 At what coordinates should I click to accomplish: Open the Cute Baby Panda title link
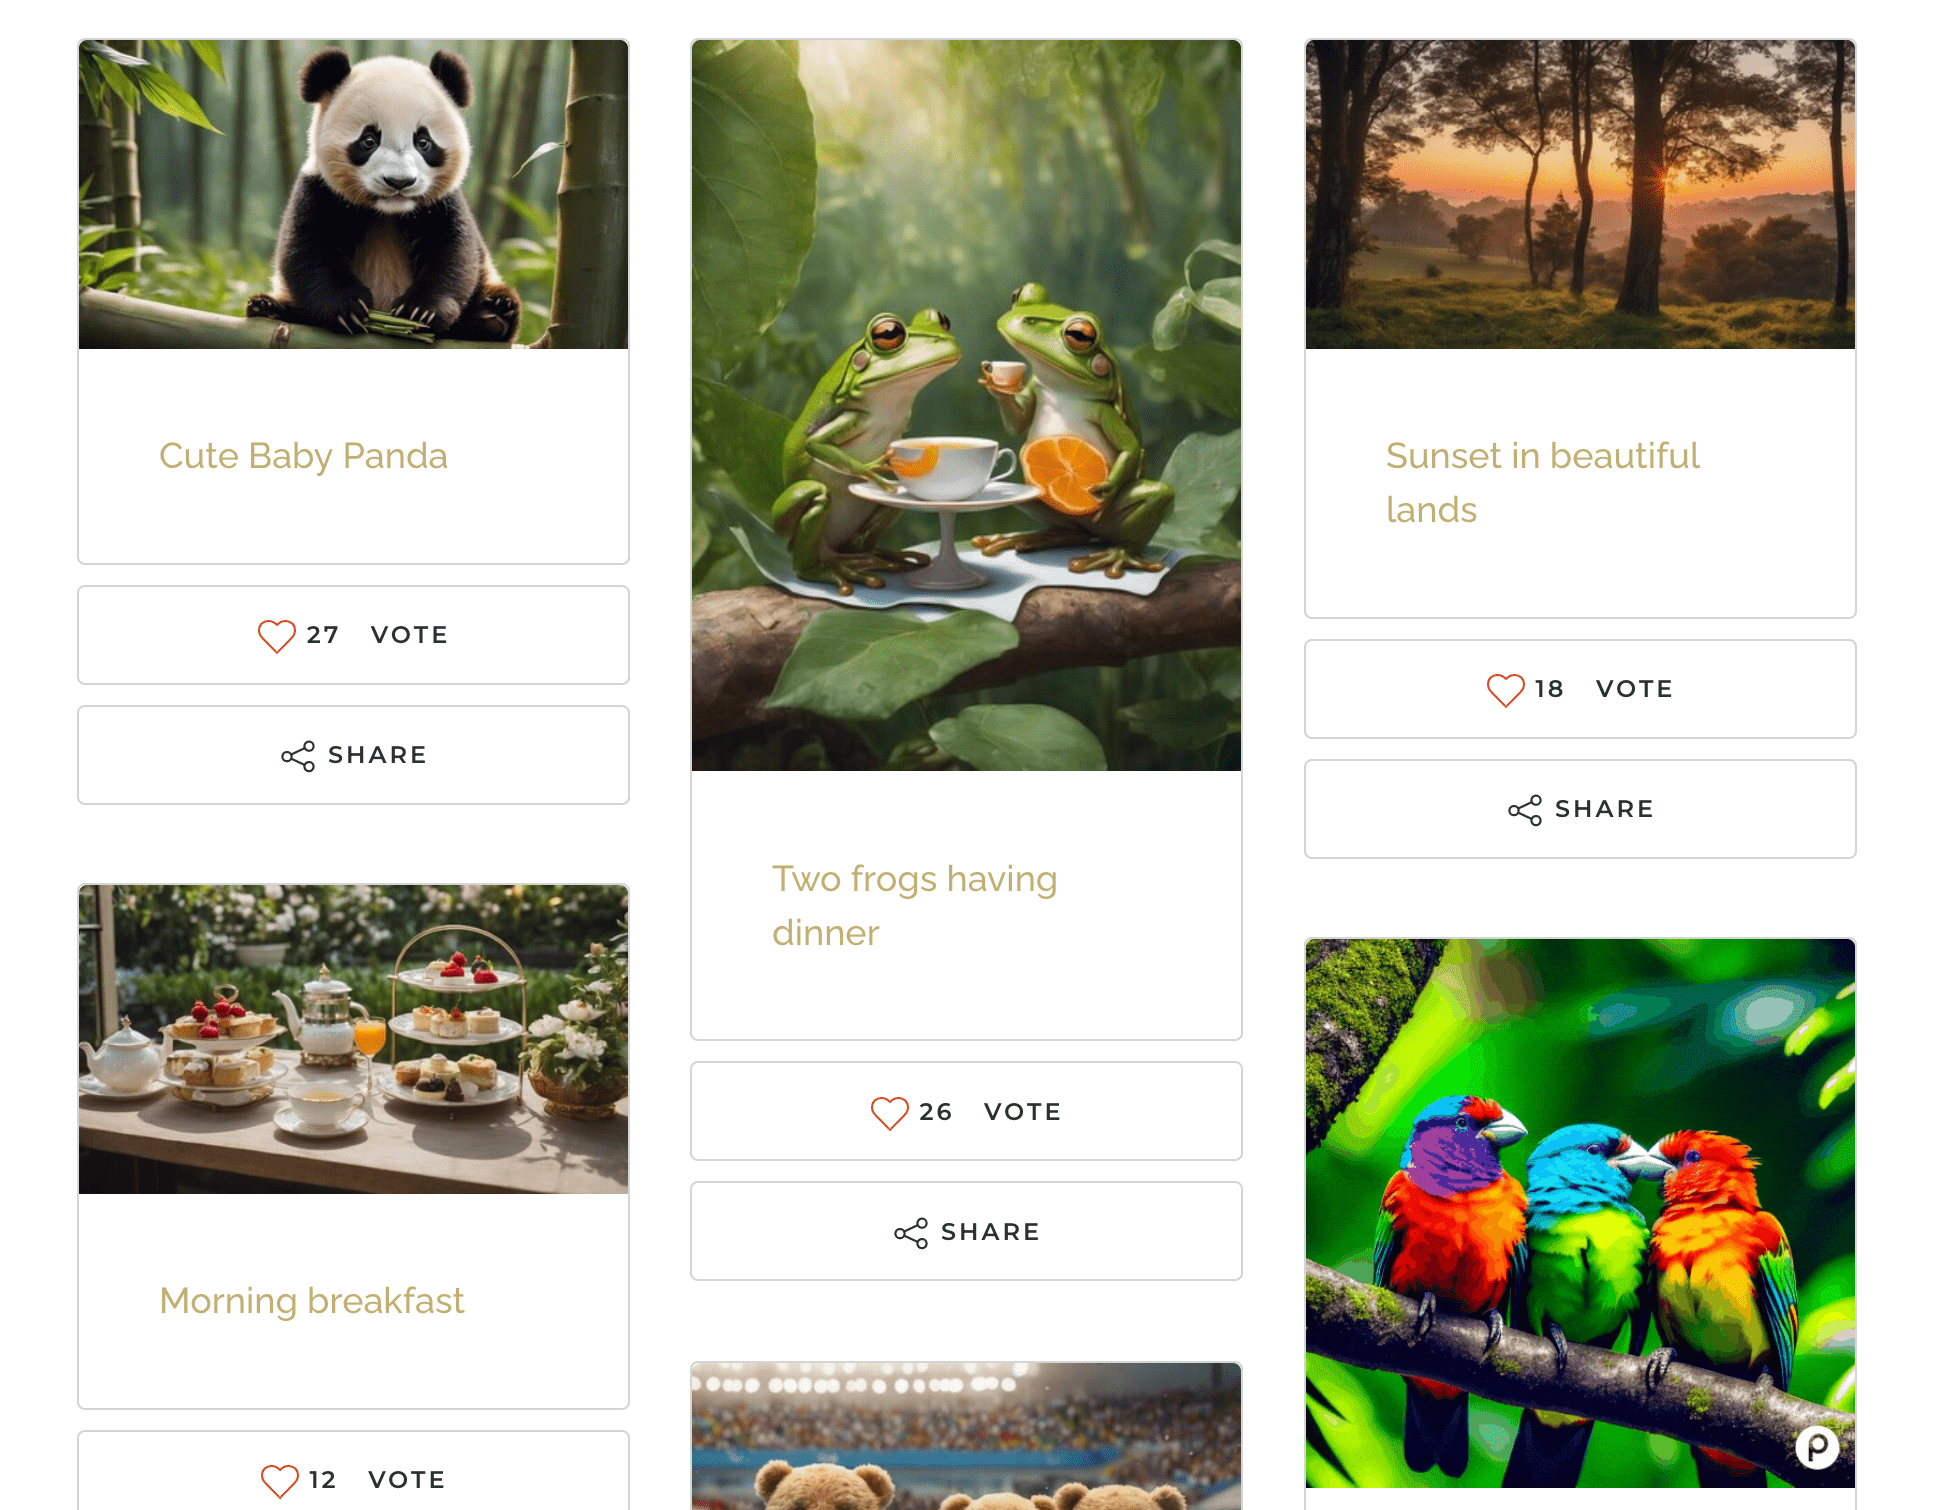coord(303,456)
